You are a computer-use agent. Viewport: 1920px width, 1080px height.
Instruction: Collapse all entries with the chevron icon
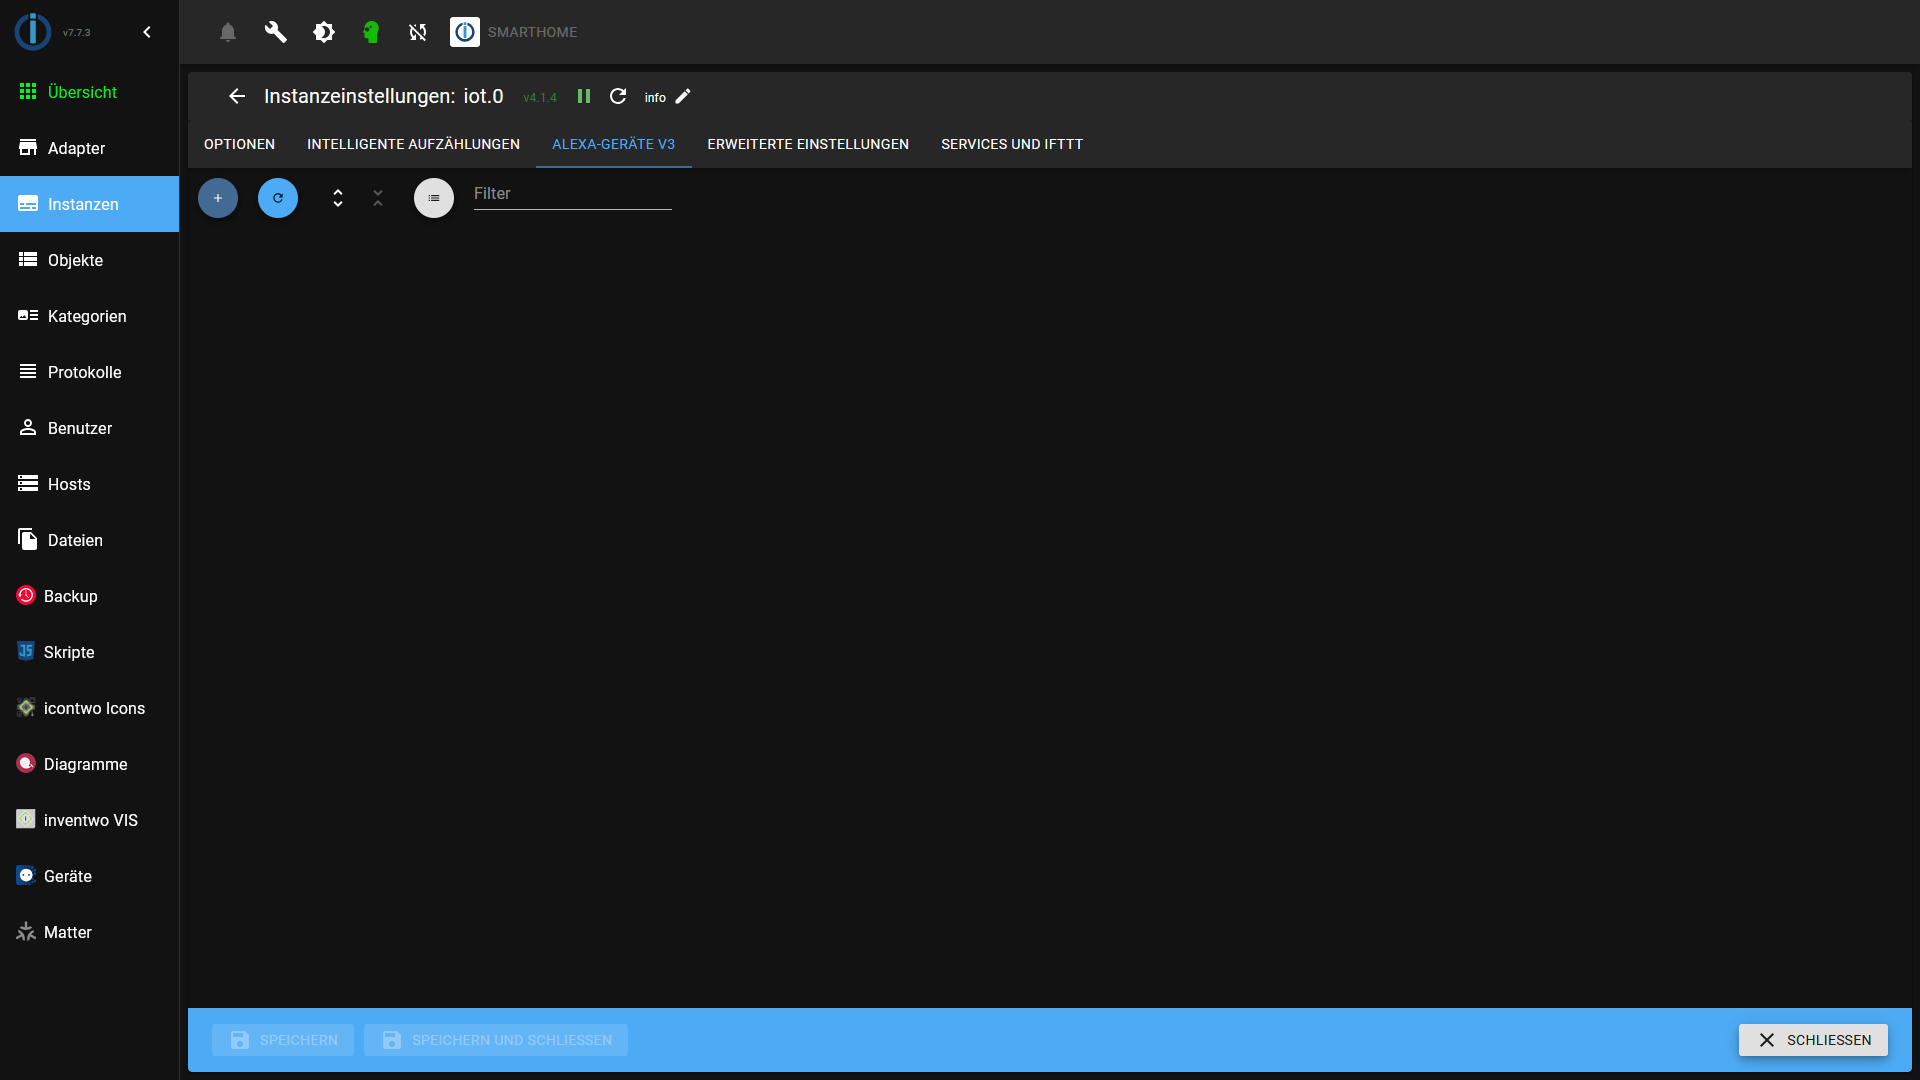[378, 198]
